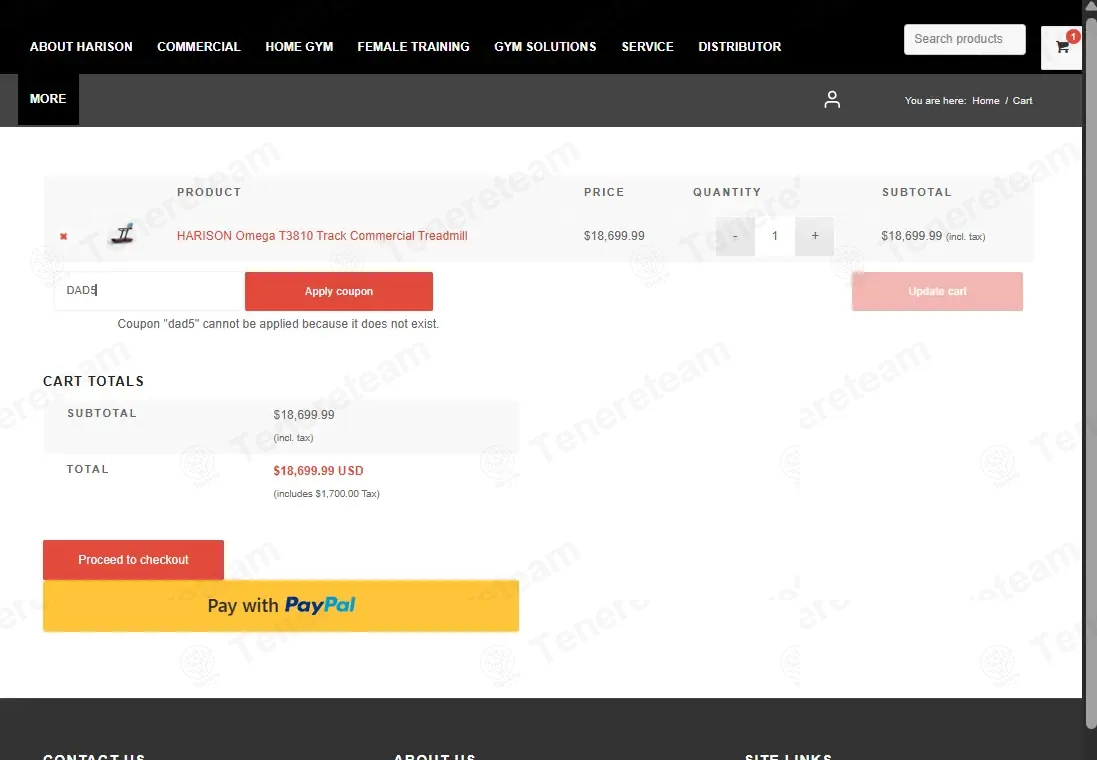Viewport: 1097px width, 760px height.
Task: Go to Home breadcrumb link
Action: [x=985, y=101]
